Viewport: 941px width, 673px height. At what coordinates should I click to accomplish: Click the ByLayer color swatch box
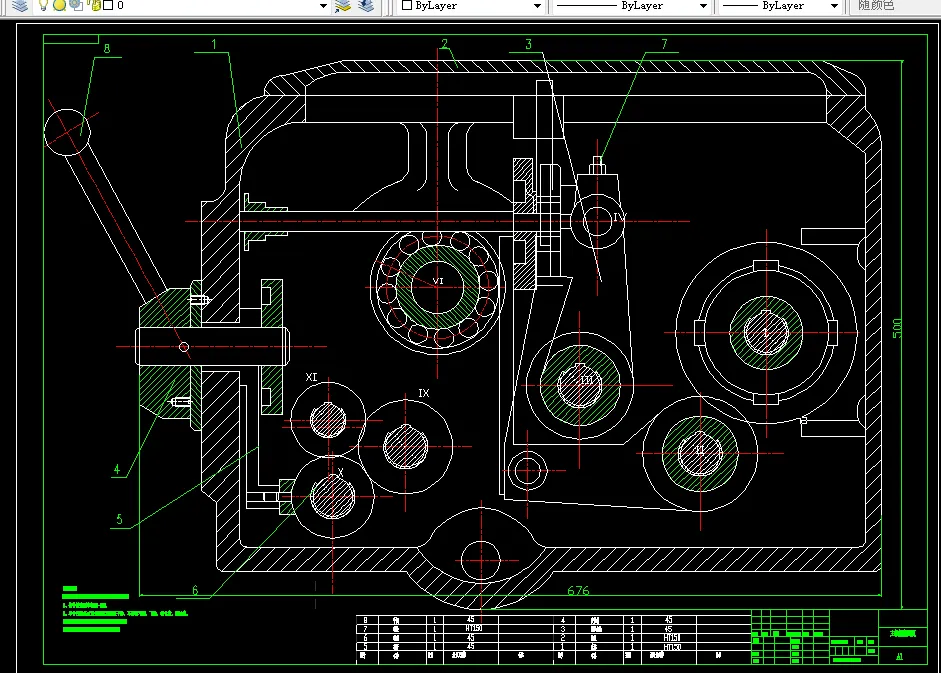(x=407, y=5)
